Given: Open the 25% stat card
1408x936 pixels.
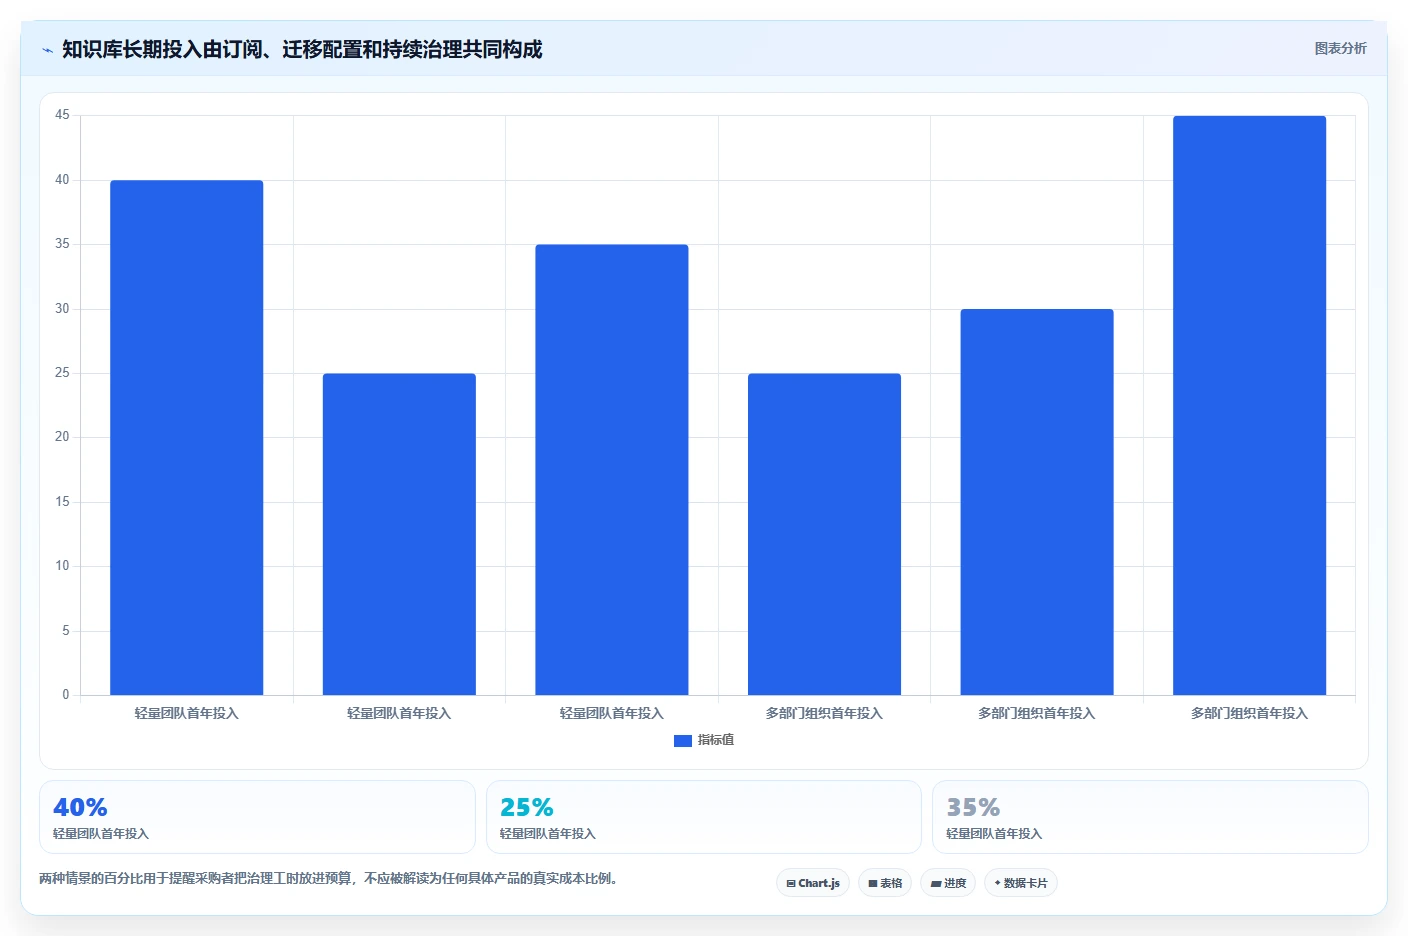Looking at the screenshot, I should coord(704,817).
